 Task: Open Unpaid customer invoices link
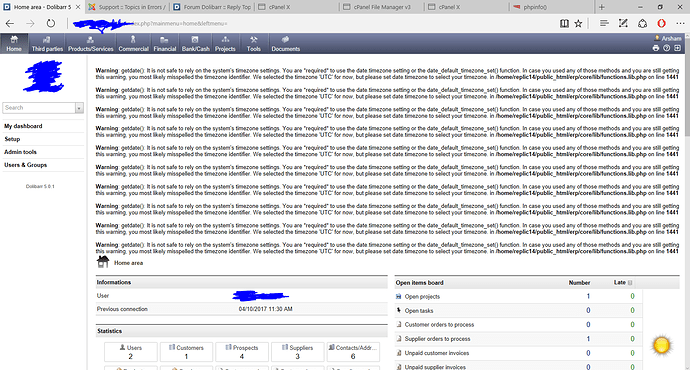tap(437, 353)
